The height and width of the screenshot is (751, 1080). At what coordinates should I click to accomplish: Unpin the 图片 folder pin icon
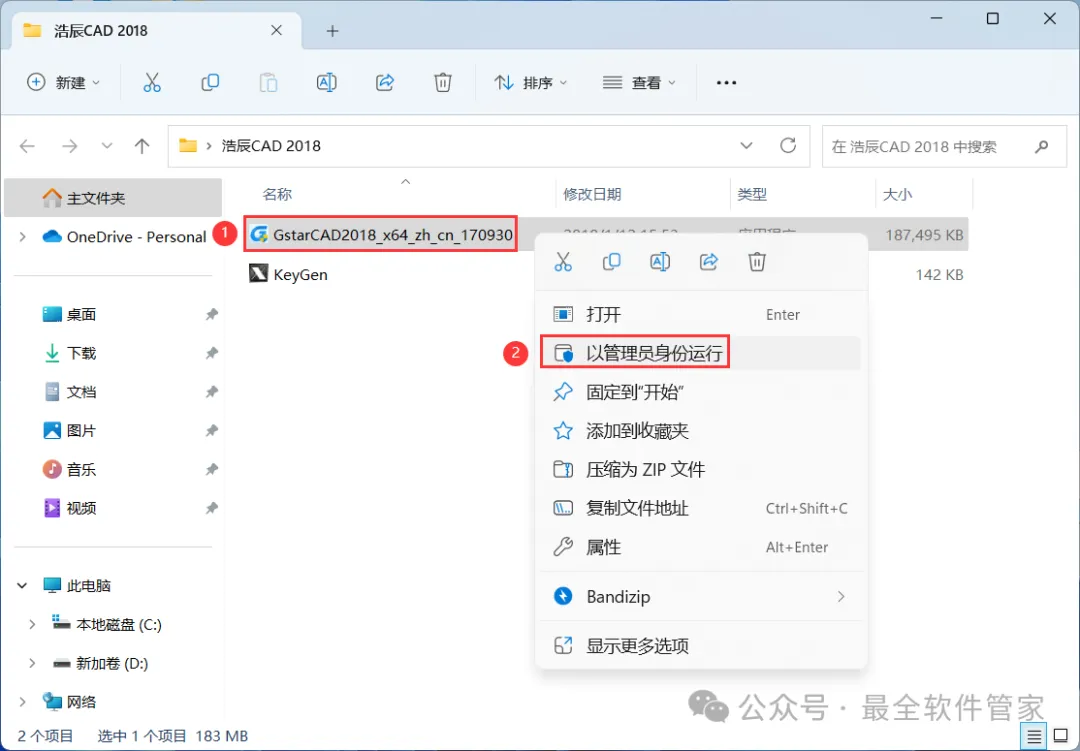(211, 431)
